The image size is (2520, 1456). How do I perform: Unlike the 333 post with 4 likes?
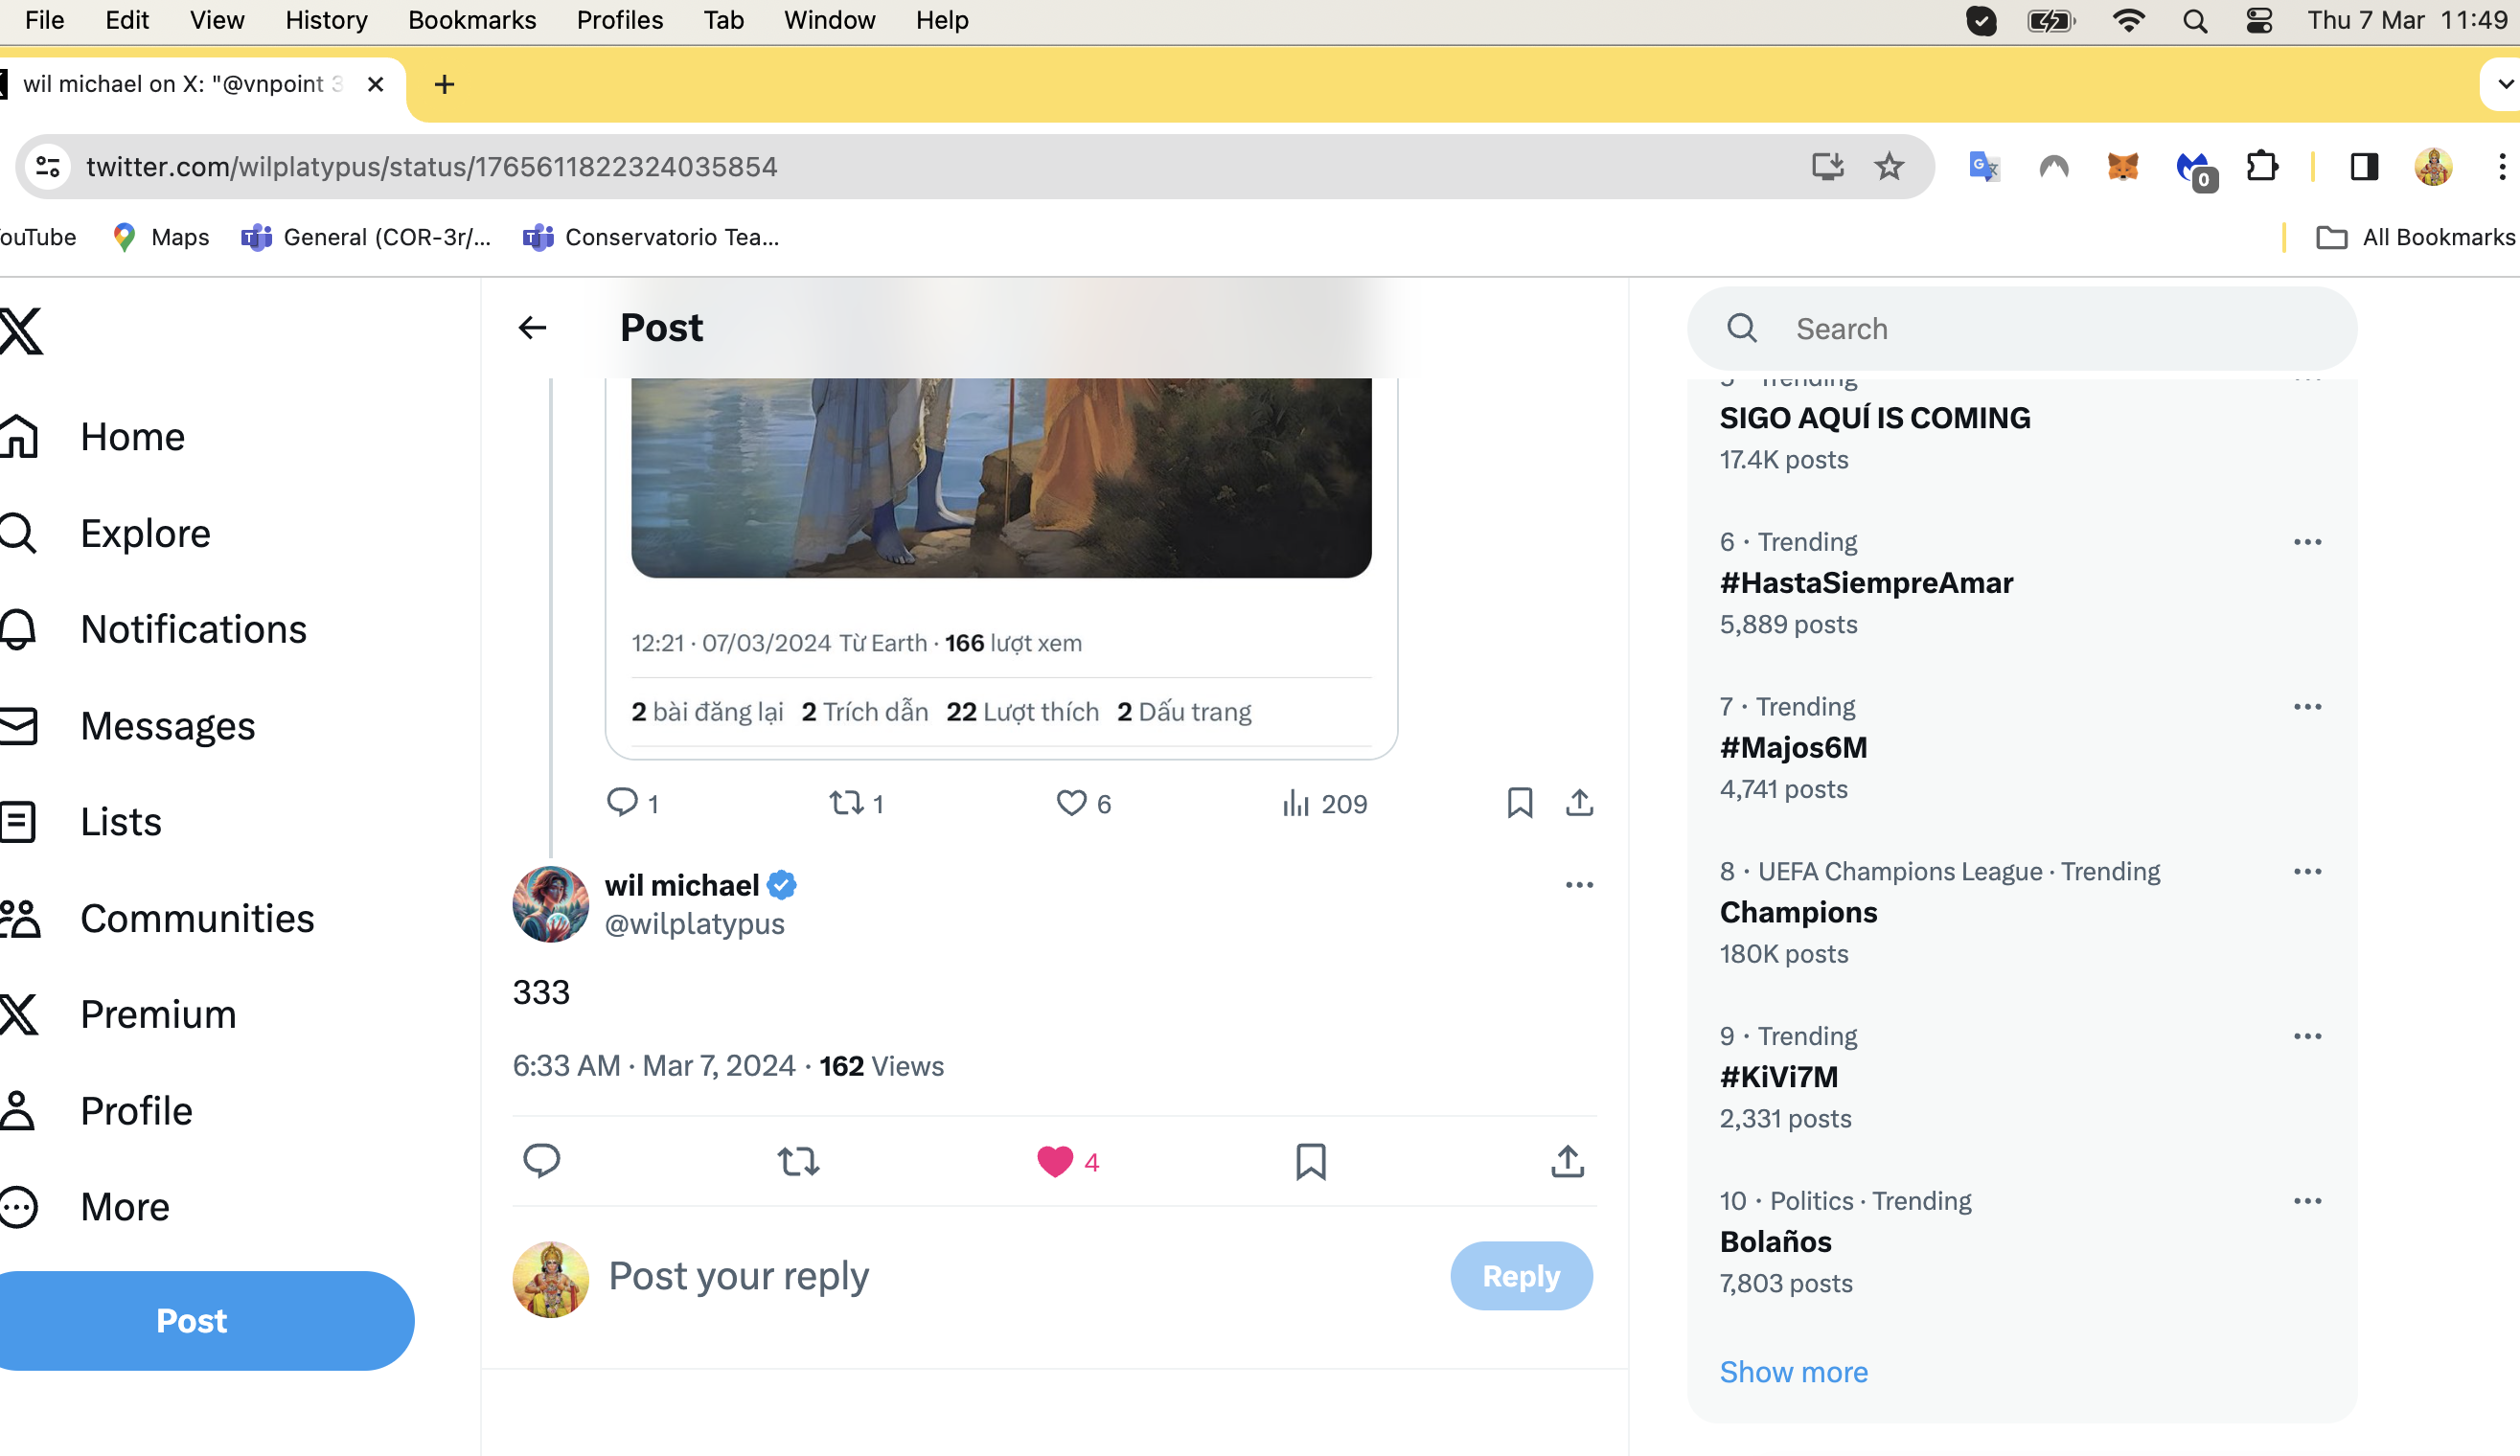[x=1068, y=1161]
